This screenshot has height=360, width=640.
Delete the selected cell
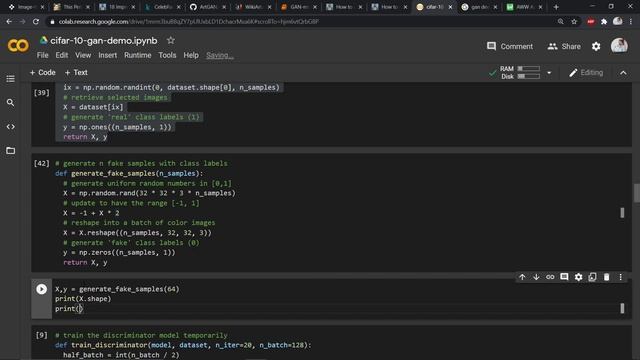coord(607,277)
